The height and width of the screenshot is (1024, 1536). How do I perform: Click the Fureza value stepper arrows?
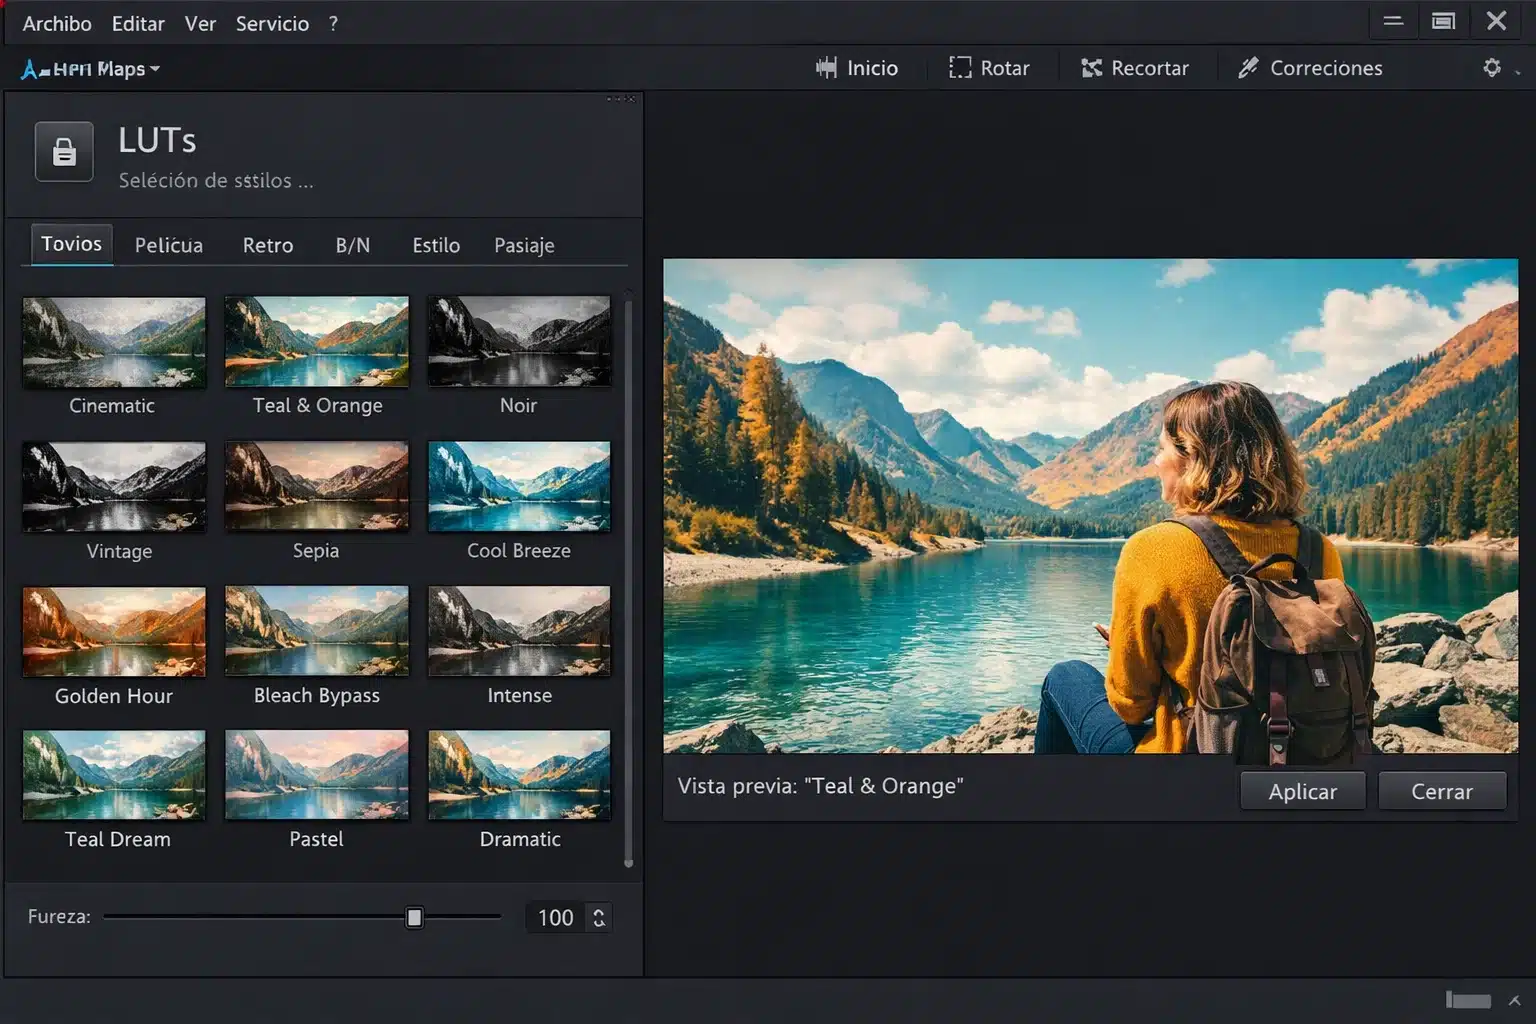tap(599, 917)
